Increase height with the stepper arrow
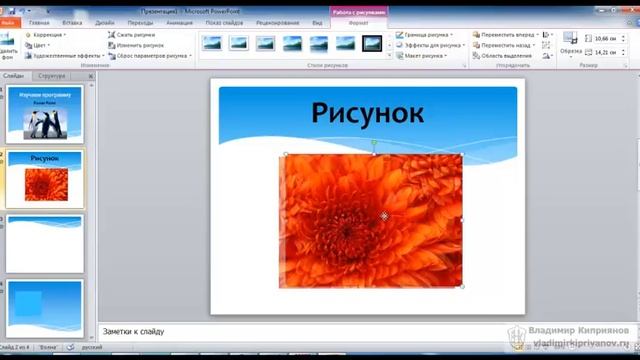Viewport: 640px width, 360px height. pyautogui.click(x=623, y=37)
